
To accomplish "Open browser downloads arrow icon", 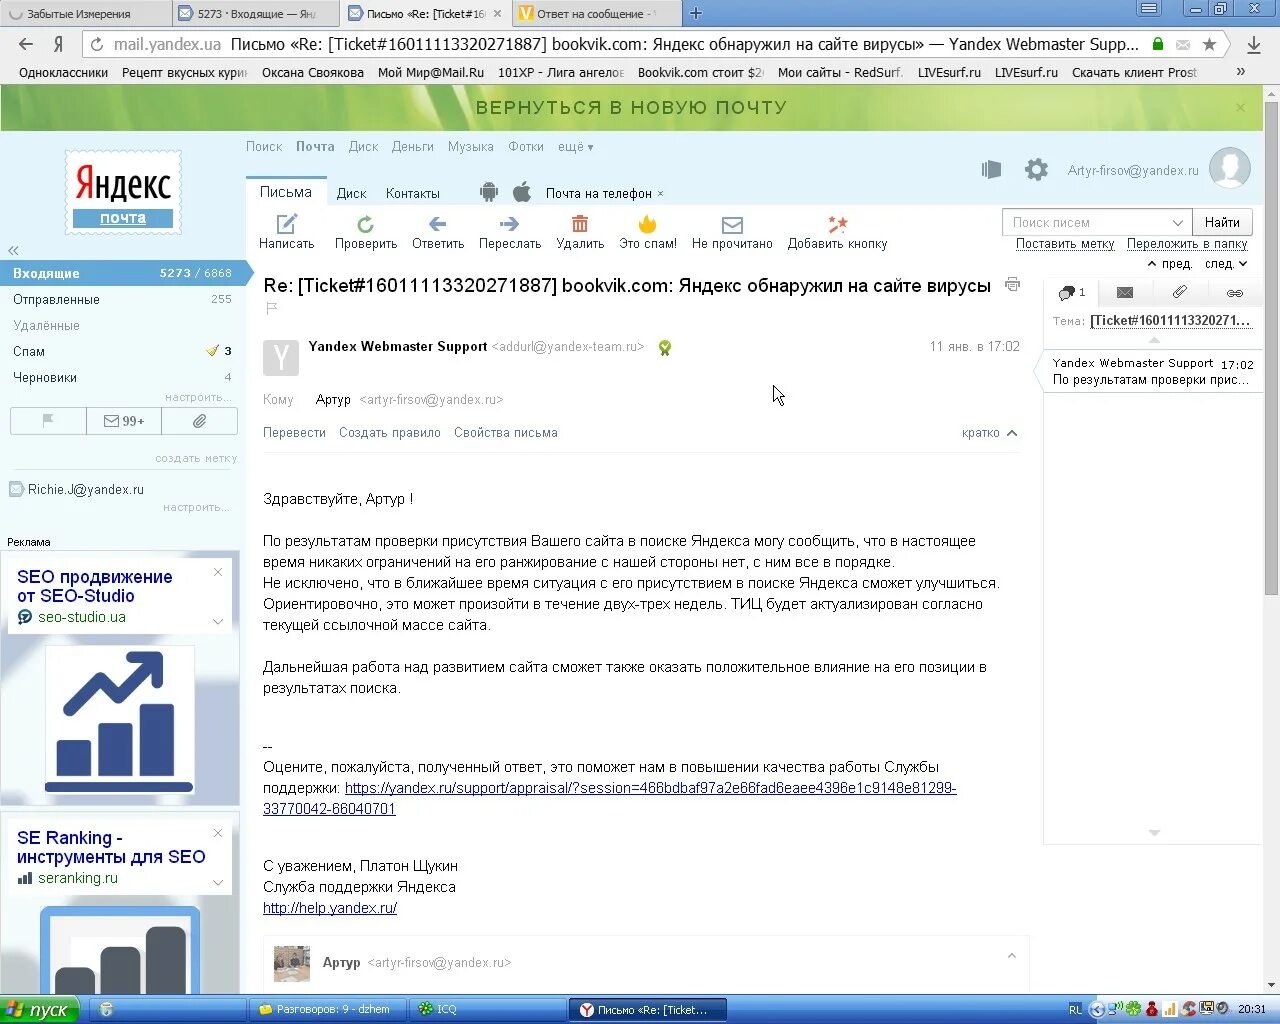I will (1254, 44).
